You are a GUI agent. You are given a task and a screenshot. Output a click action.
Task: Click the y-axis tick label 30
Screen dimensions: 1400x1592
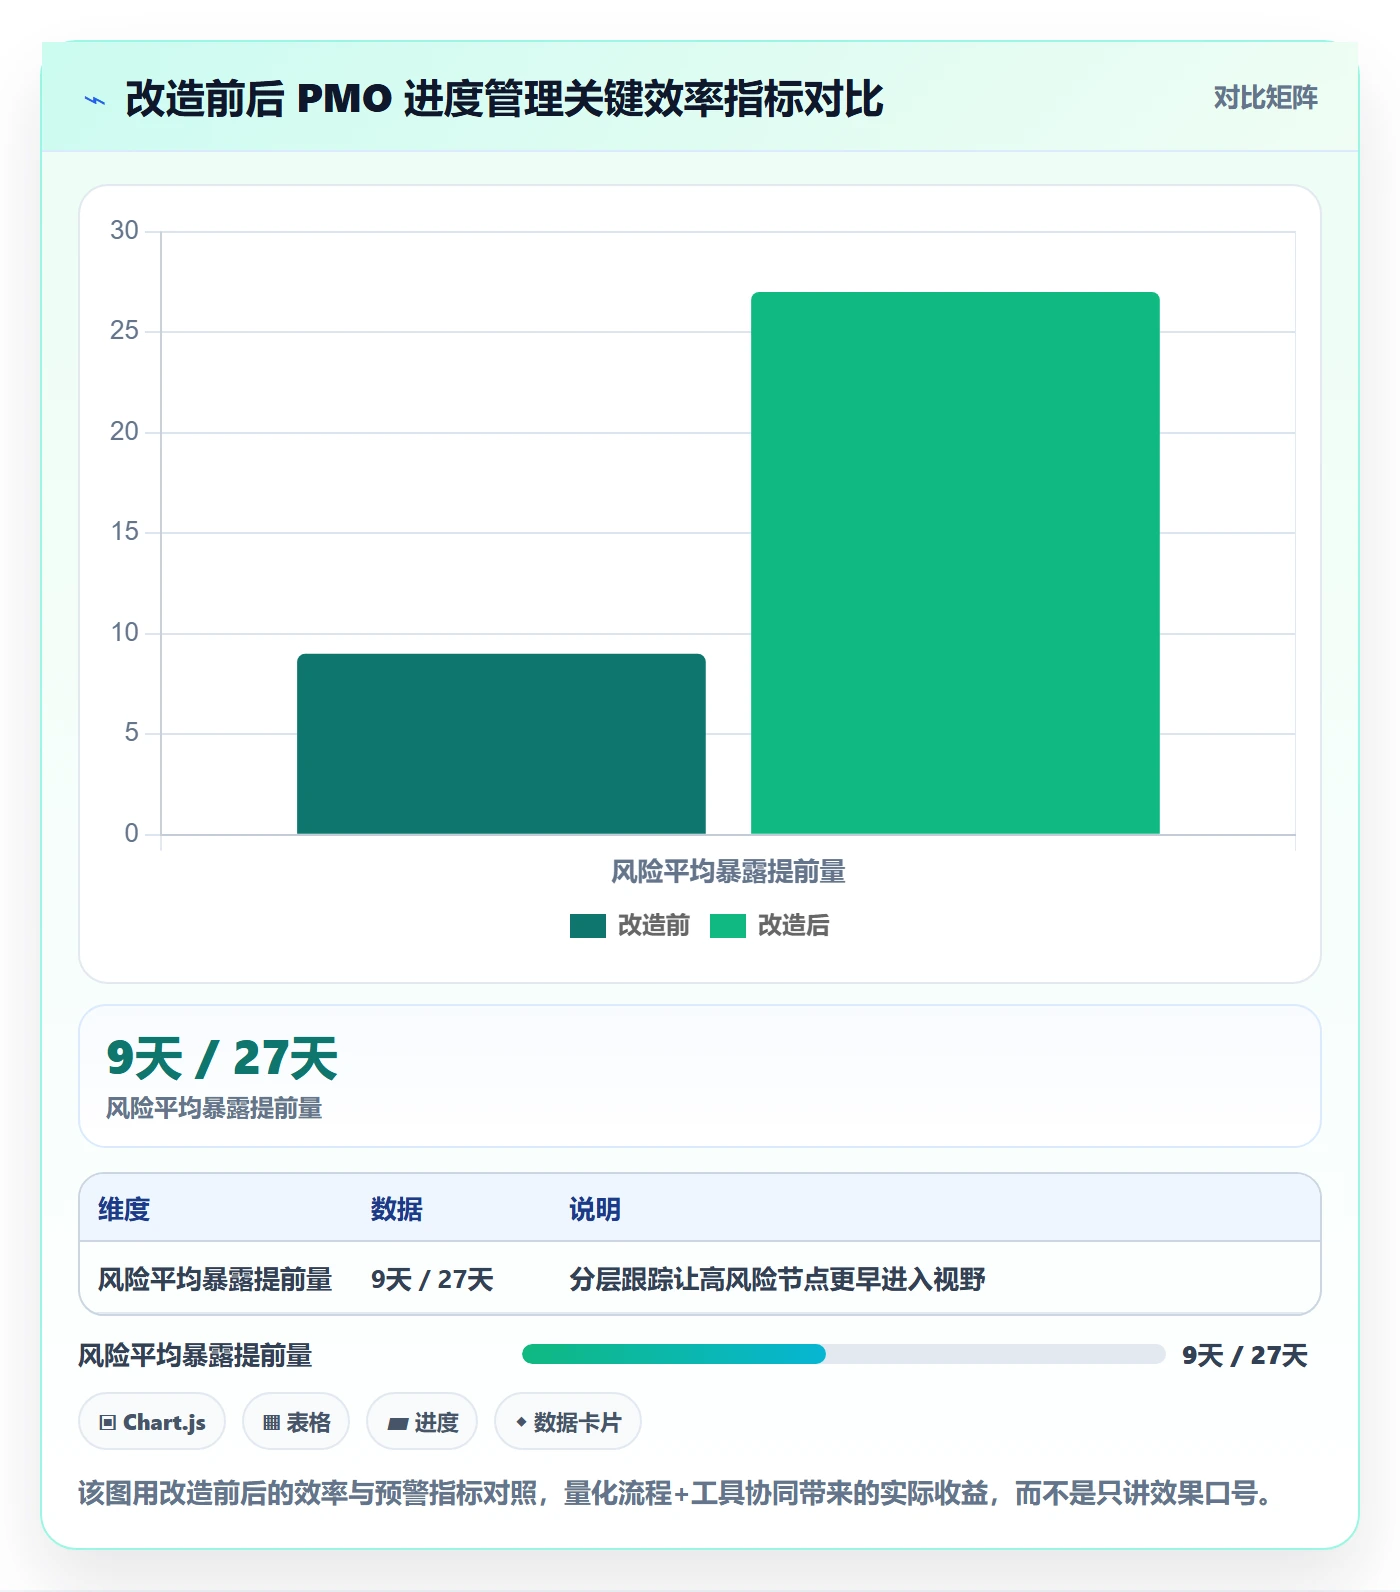pyautogui.click(x=124, y=231)
